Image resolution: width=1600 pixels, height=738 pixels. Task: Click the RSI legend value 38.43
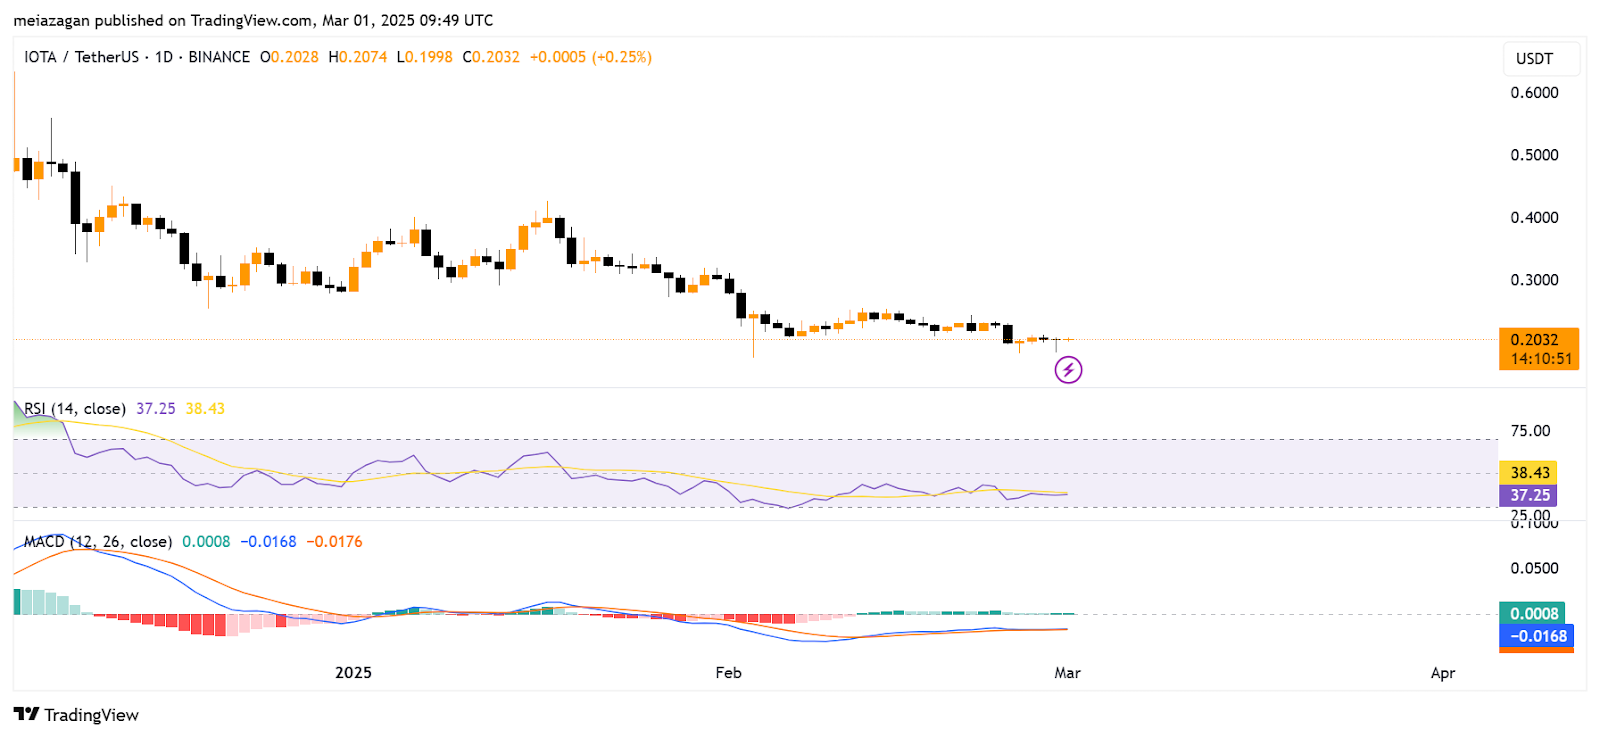click(205, 408)
